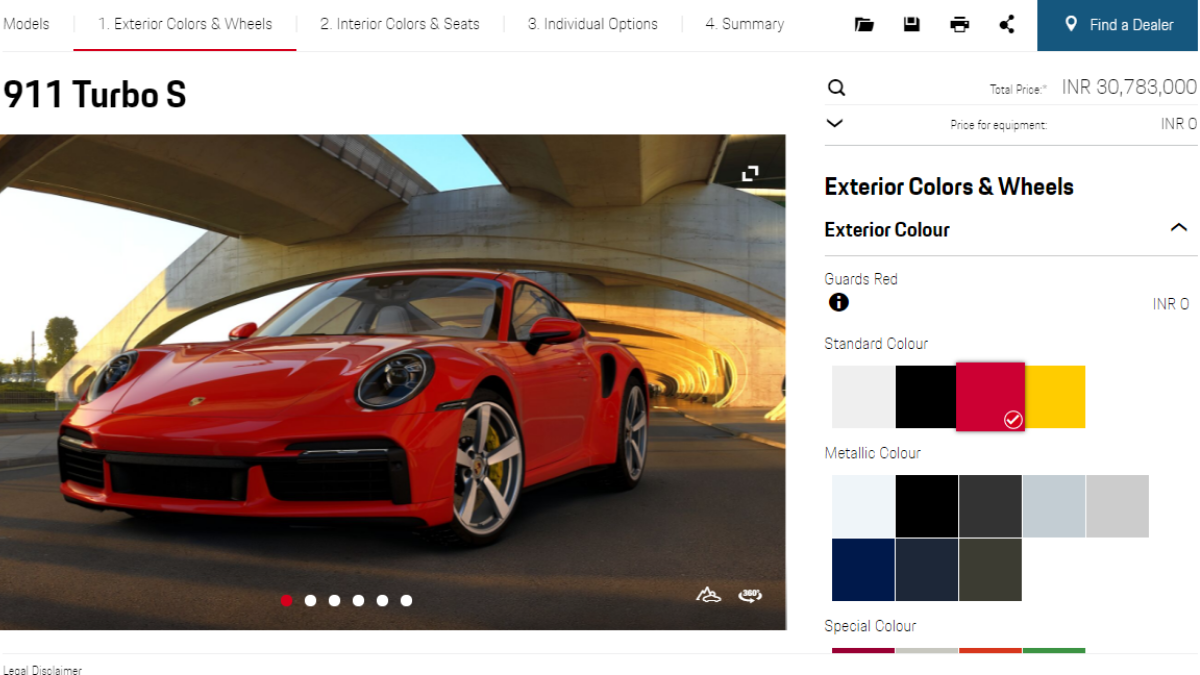Jump to the second carousel image dot

pyautogui.click(x=311, y=600)
